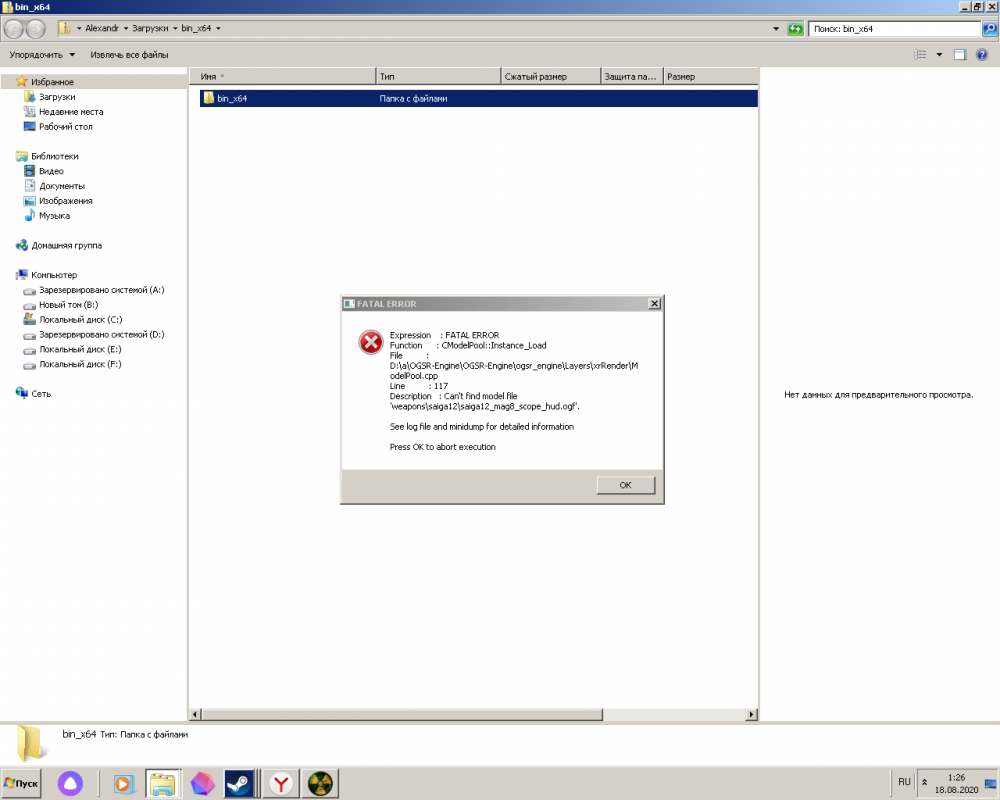1000x800 pixels.
Task: Open Недавние места in navigation pane
Action: click(x=71, y=112)
